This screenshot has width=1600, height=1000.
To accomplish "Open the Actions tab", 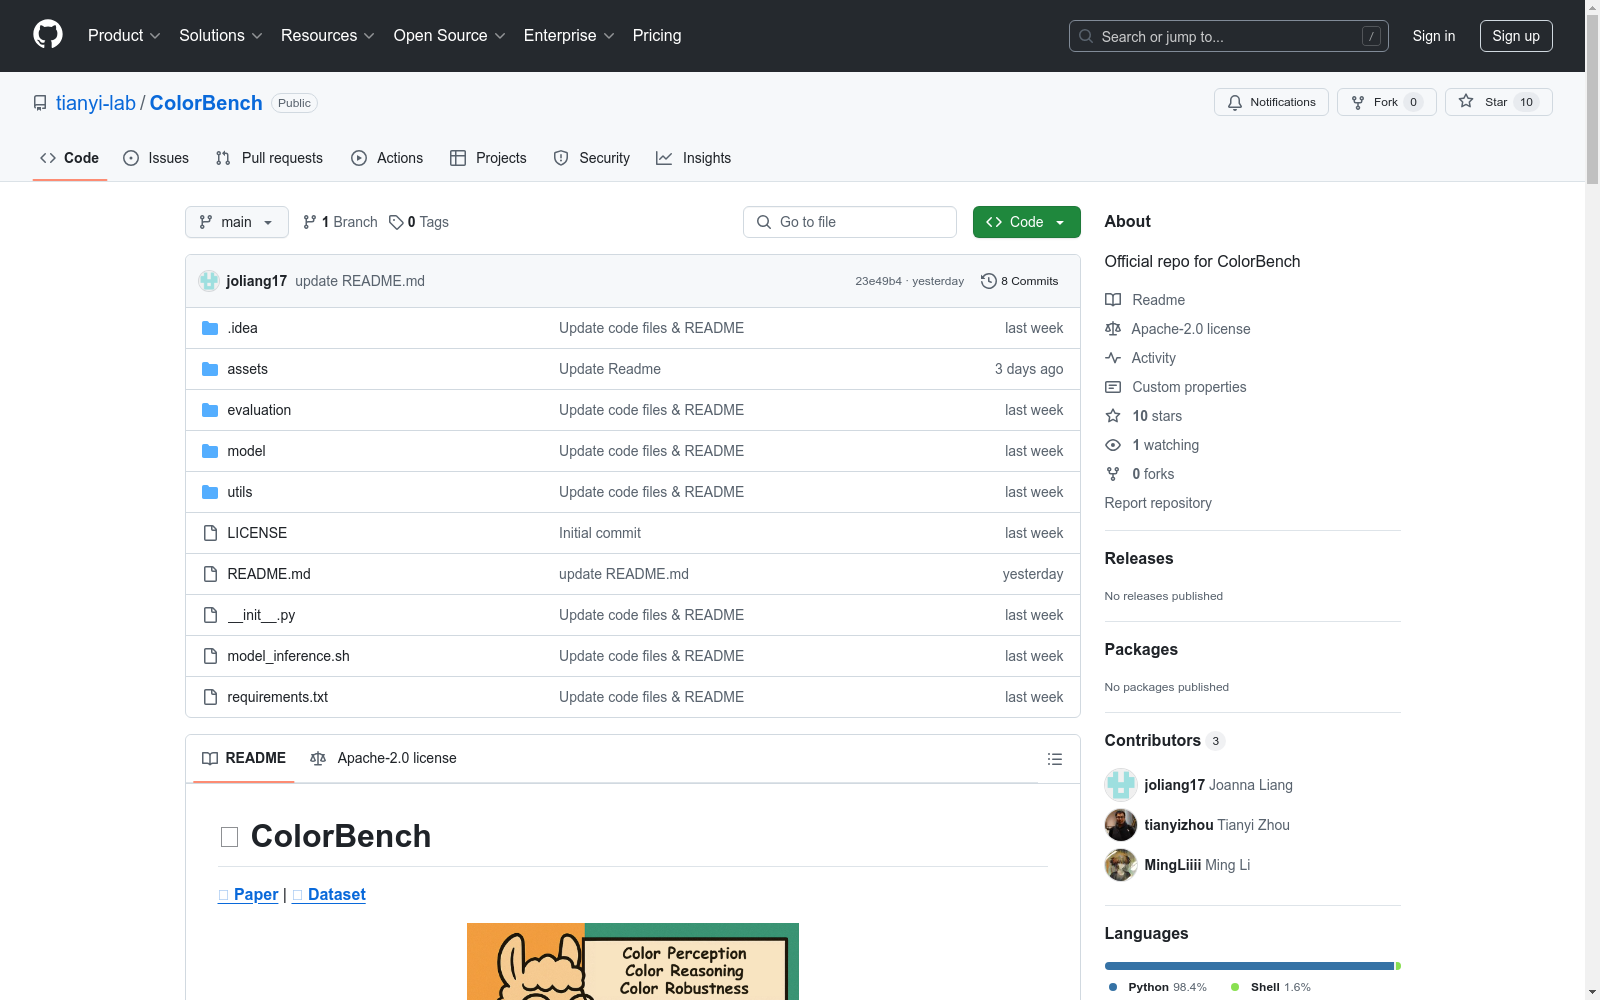I will pos(387,158).
